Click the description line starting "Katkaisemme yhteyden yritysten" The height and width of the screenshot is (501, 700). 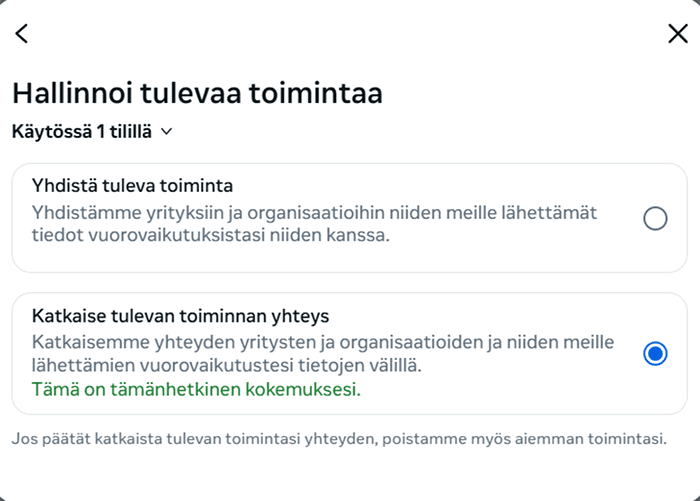322,343
